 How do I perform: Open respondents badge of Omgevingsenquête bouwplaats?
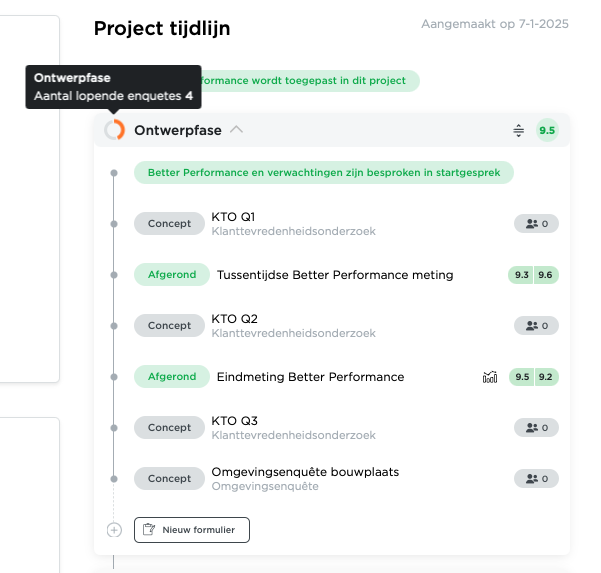pos(536,478)
